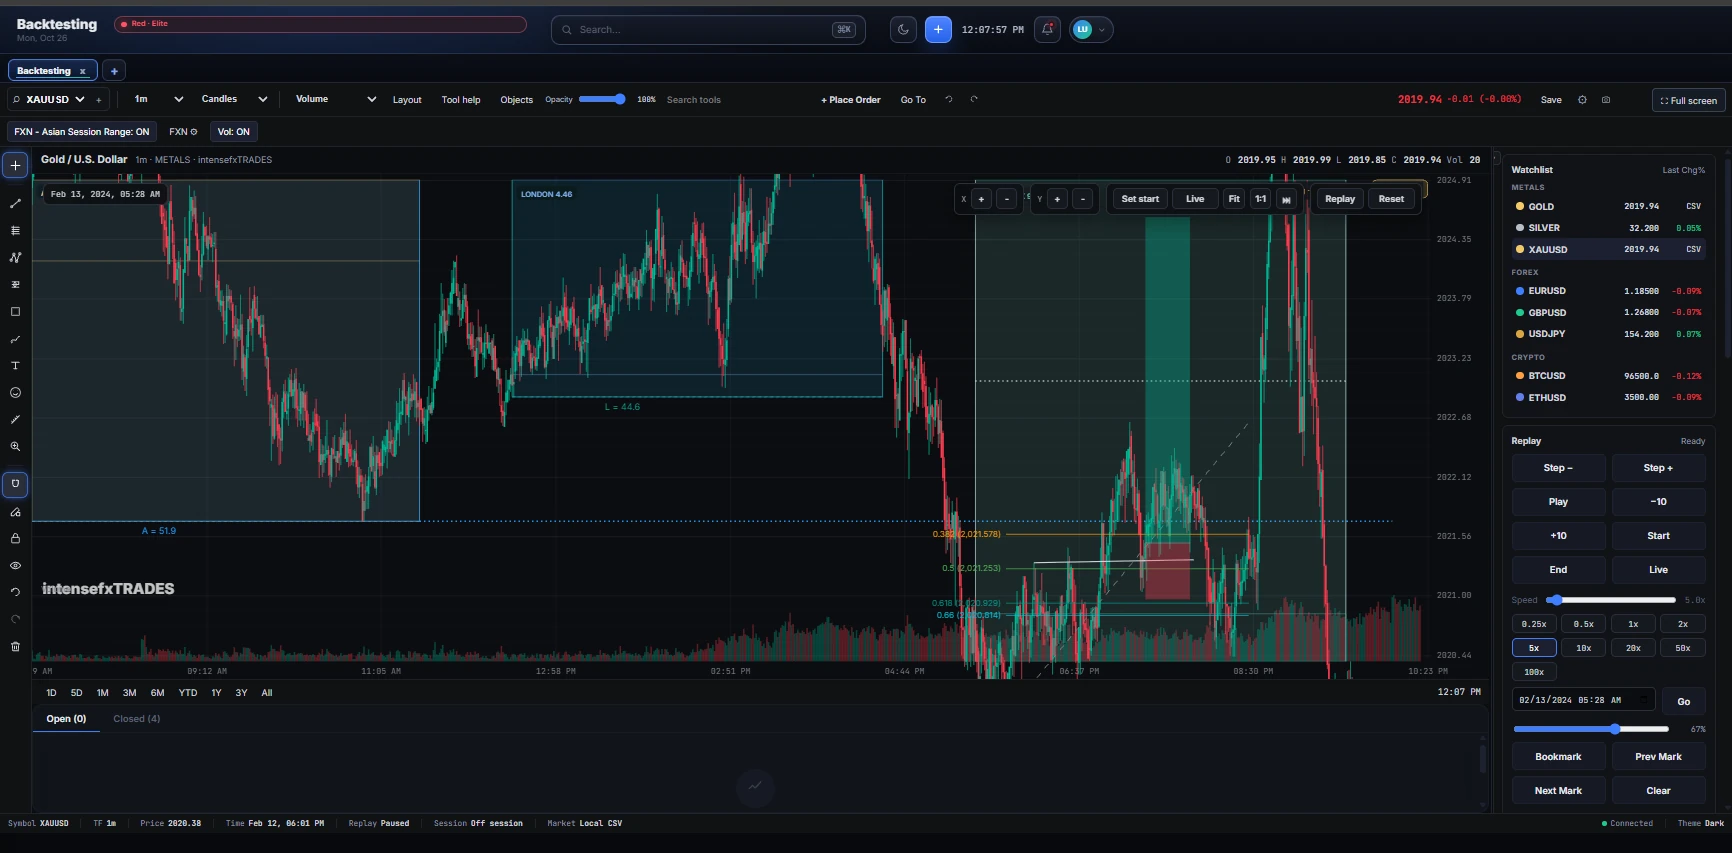Select the ruler measure tool
This screenshot has height=853, width=1732.
pos(15,420)
